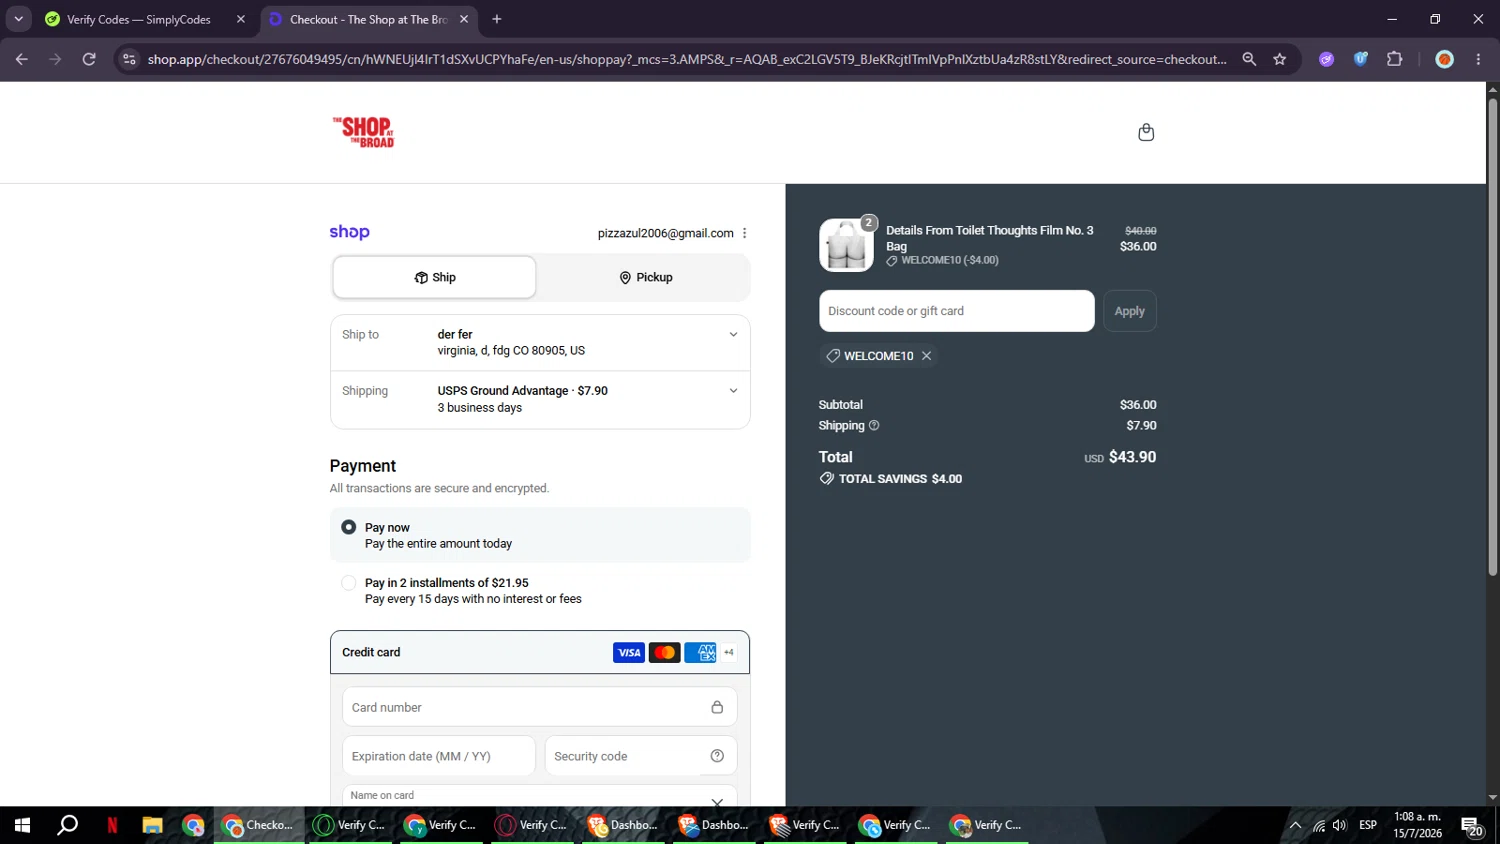This screenshot has height=844, width=1500.
Task: Click the security code help icon
Action: (717, 756)
